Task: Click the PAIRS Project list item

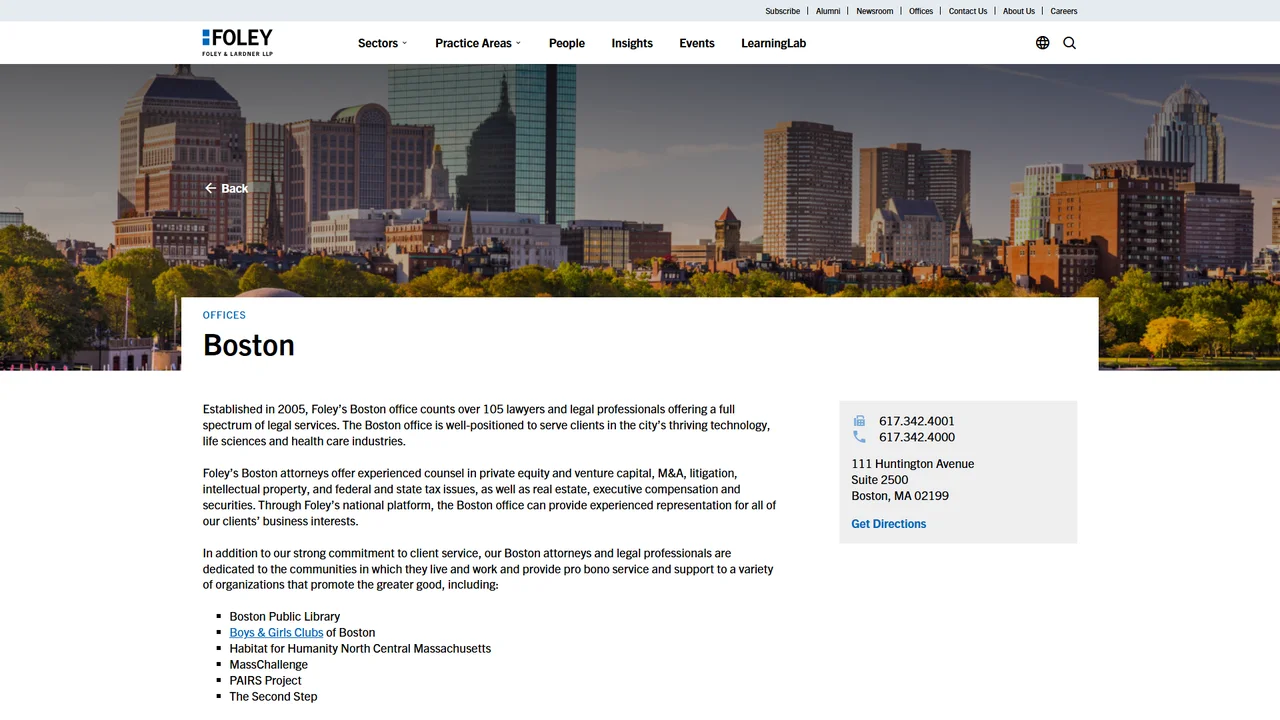Action: pos(265,680)
